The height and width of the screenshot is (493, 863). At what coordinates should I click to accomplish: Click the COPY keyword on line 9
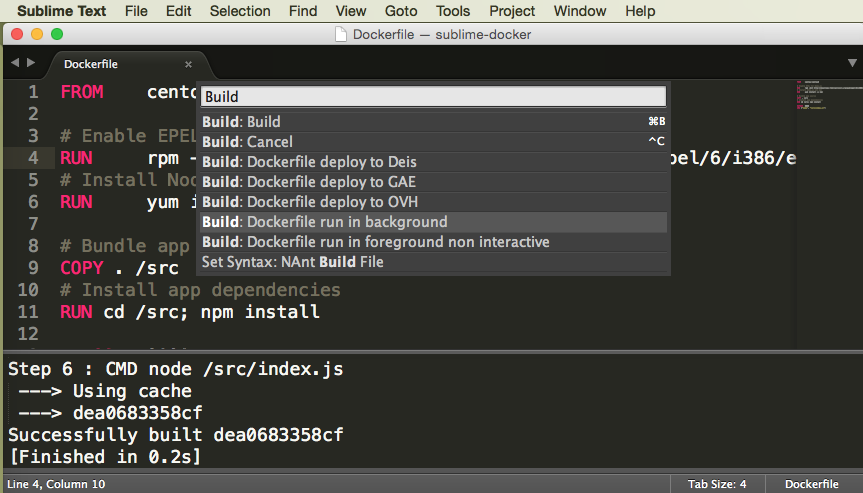pyautogui.click(x=81, y=268)
